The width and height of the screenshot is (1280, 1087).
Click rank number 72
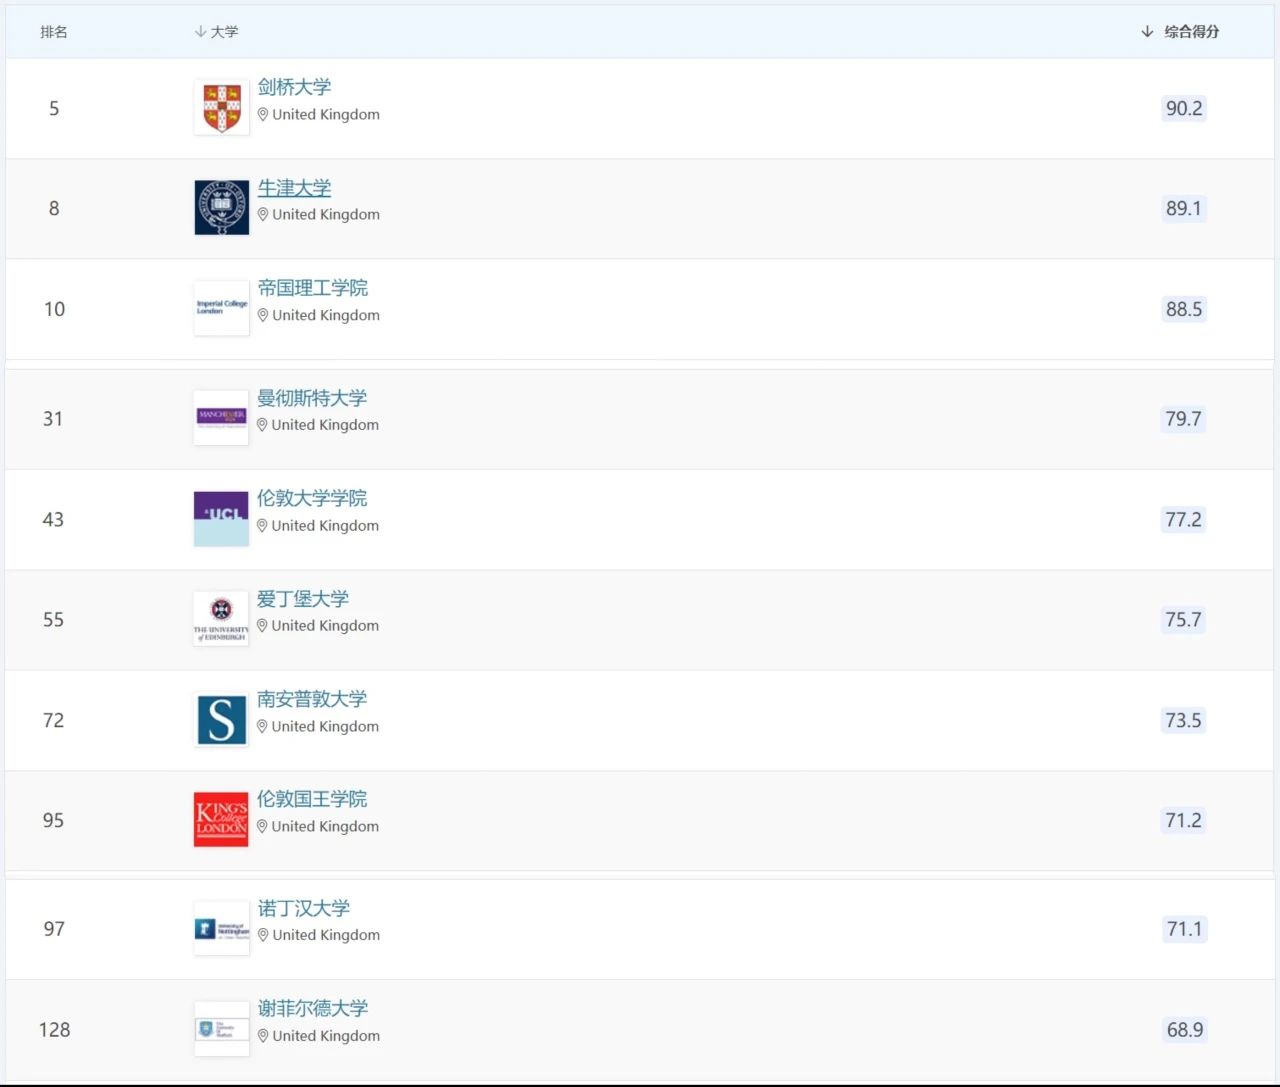(53, 720)
